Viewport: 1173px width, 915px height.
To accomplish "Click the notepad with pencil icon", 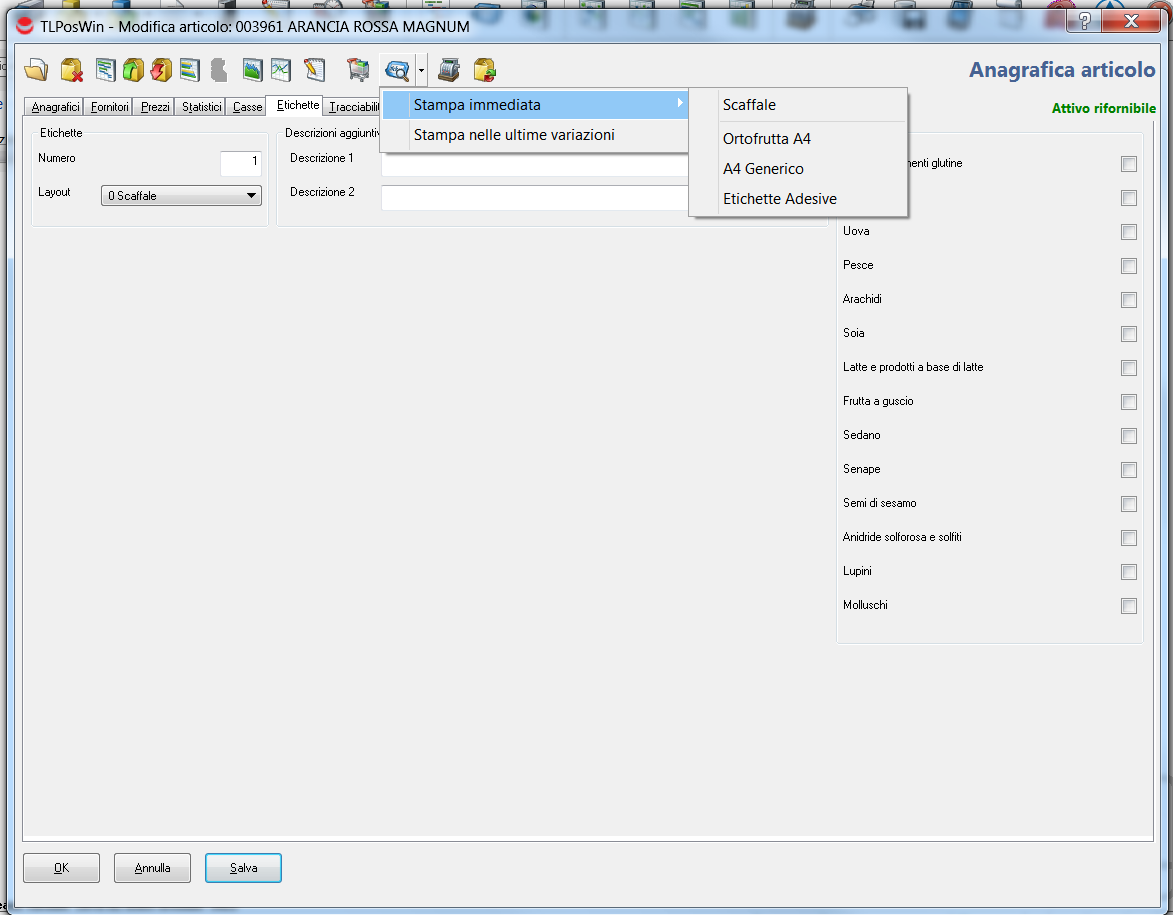I will coord(314,70).
